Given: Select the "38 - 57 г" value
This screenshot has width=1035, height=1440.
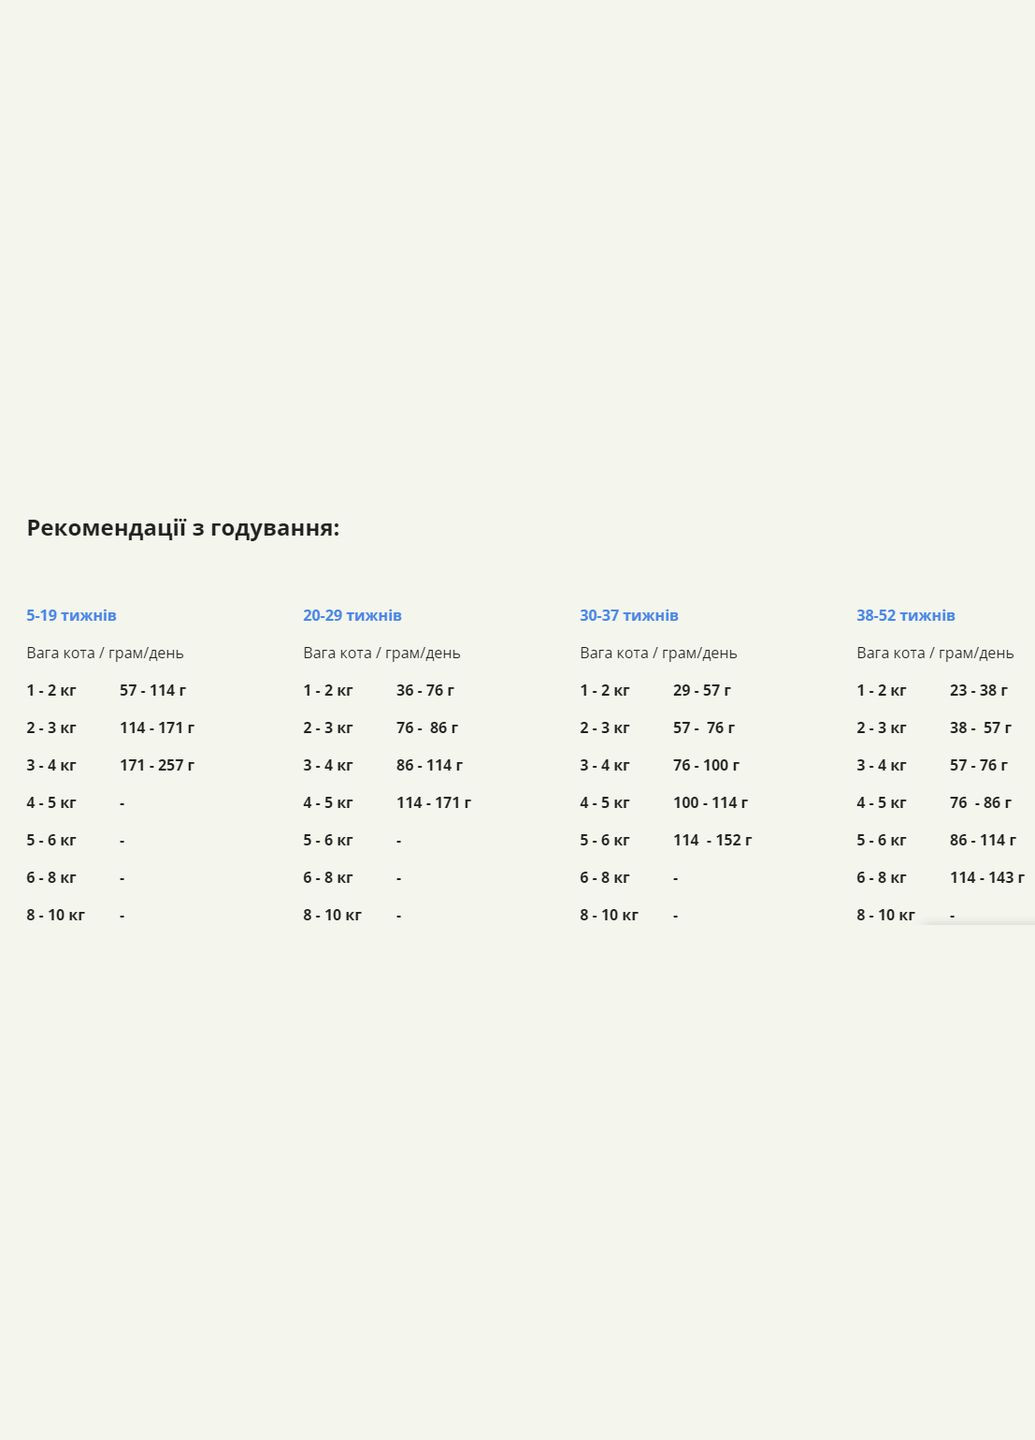Looking at the screenshot, I should [980, 728].
